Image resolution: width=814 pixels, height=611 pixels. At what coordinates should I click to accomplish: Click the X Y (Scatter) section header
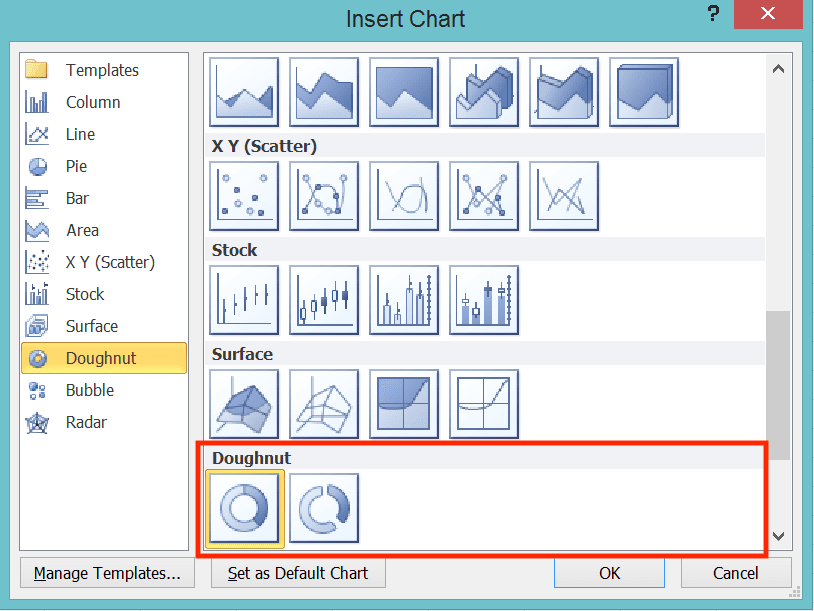[487, 146]
